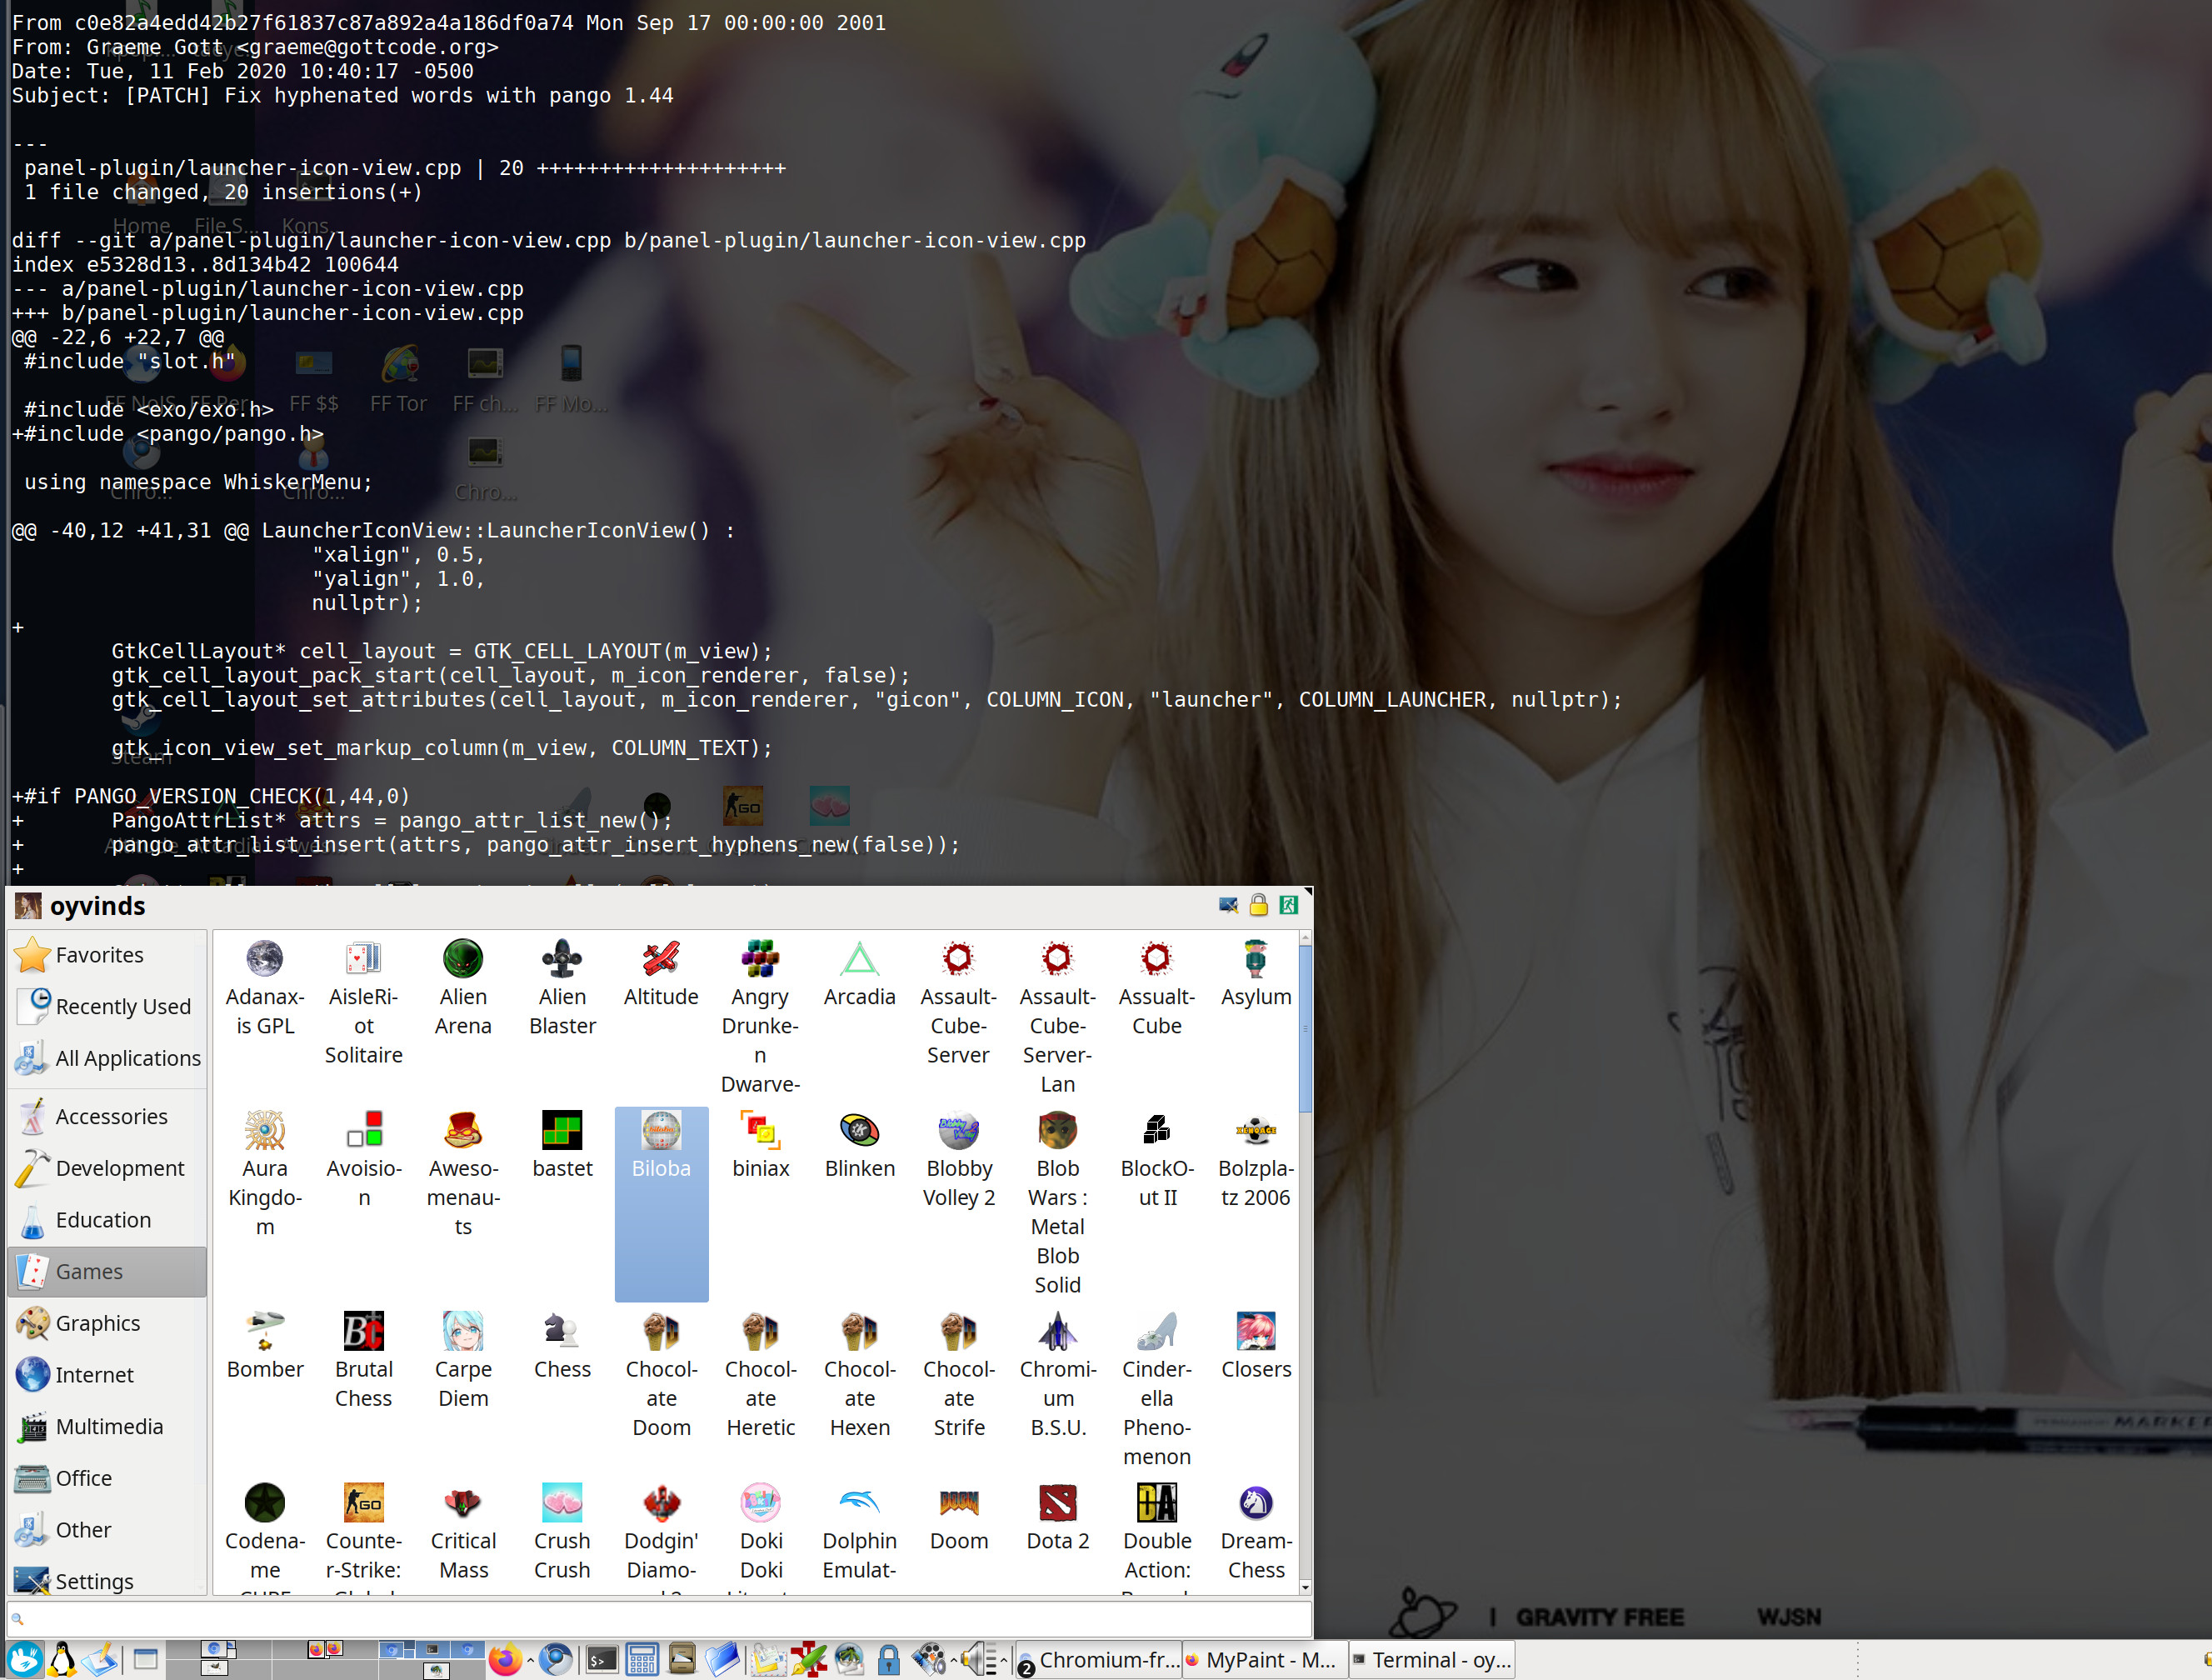Click the green Log Out exit icon
Screen dimensions: 2212x1680
[x=1289, y=905]
